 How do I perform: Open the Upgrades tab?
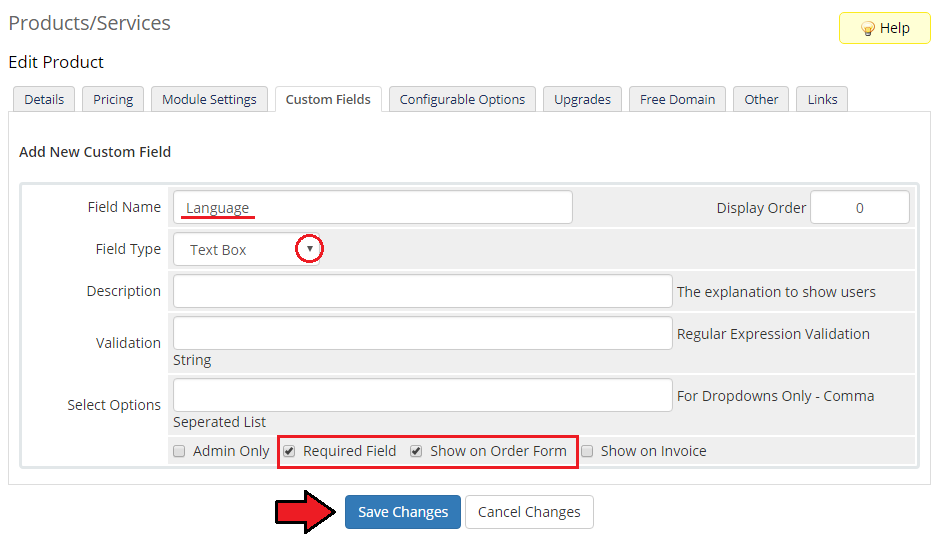click(x=582, y=99)
